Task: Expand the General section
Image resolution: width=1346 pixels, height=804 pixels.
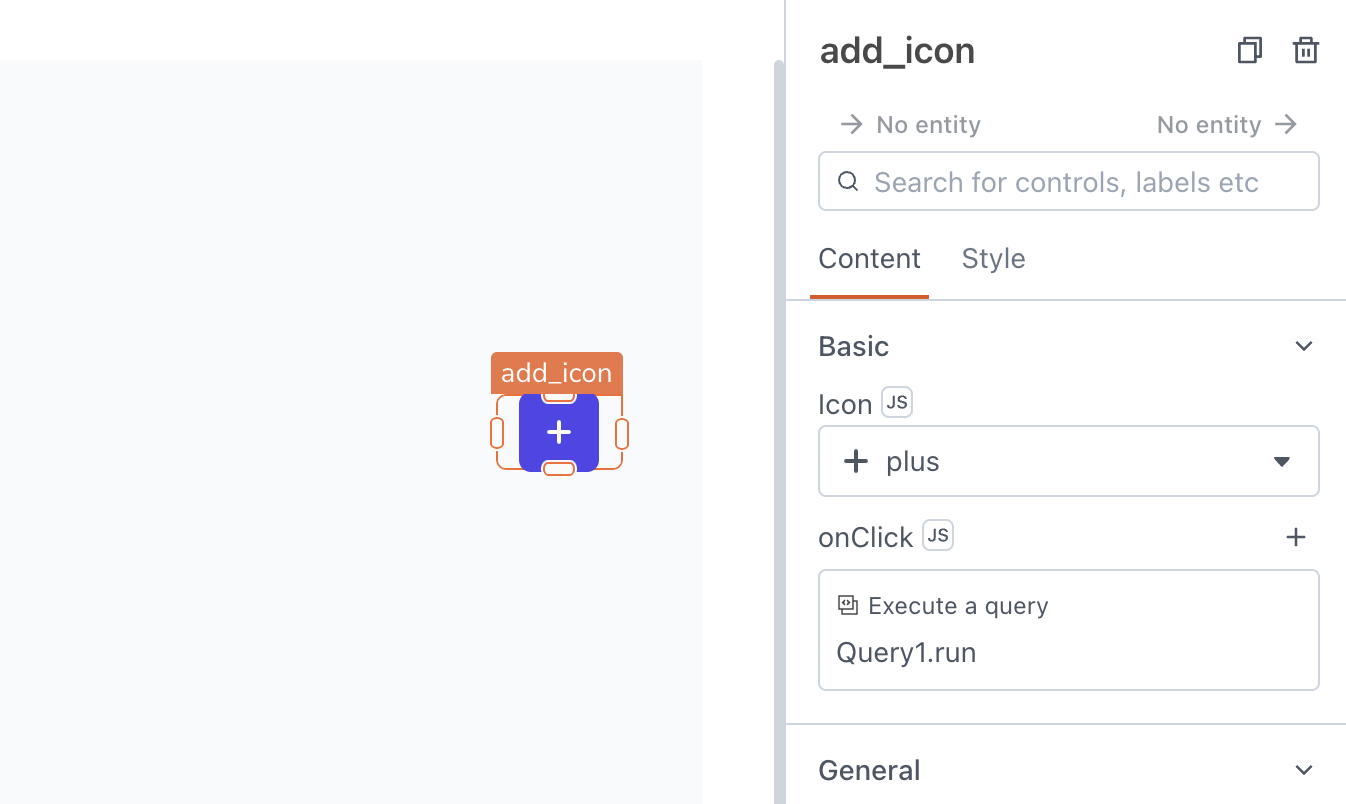Action: click(1304, 770)
